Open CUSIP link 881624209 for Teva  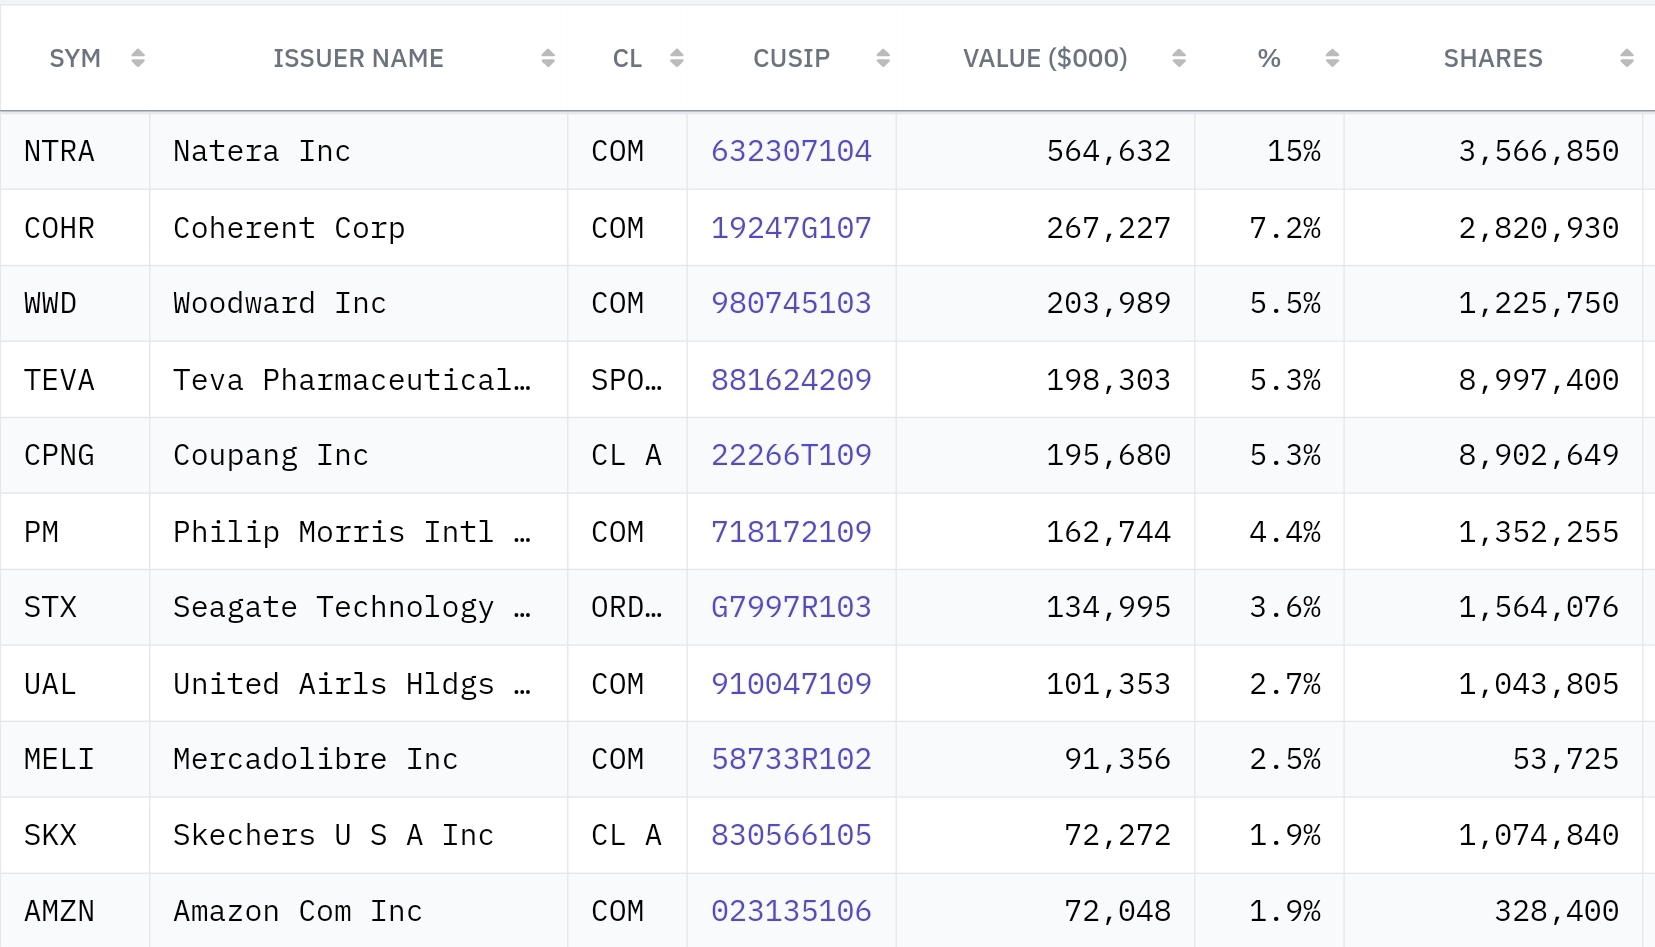tap(791, 380)
